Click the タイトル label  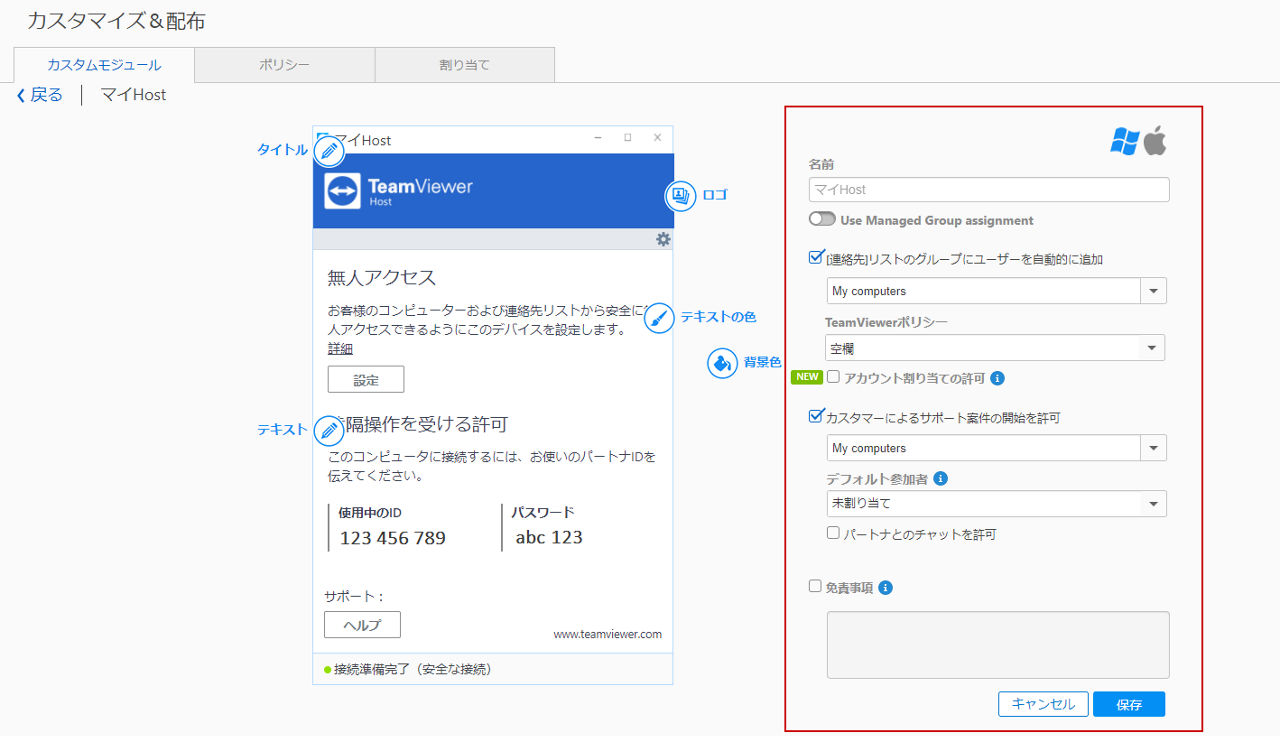pyautogui.click(x=283, y=150)
